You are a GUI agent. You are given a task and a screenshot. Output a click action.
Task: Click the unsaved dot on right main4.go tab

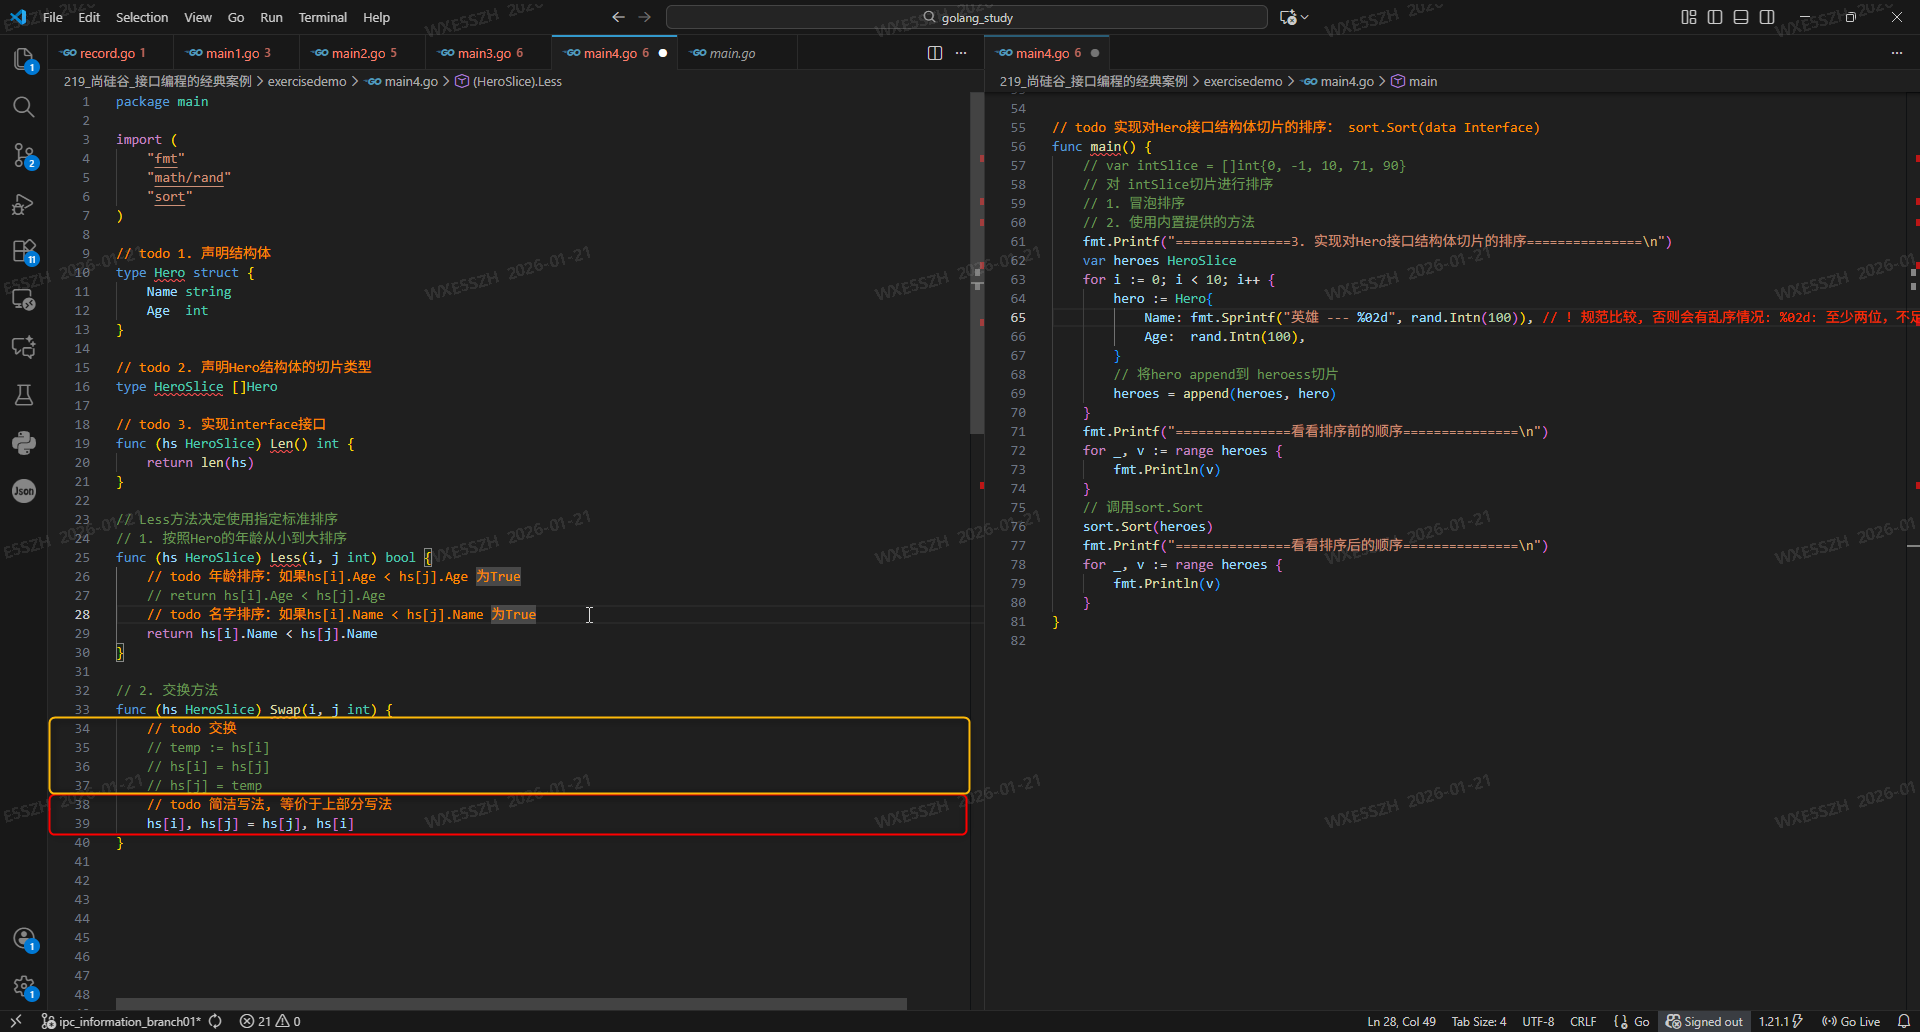click(1095, 53)
